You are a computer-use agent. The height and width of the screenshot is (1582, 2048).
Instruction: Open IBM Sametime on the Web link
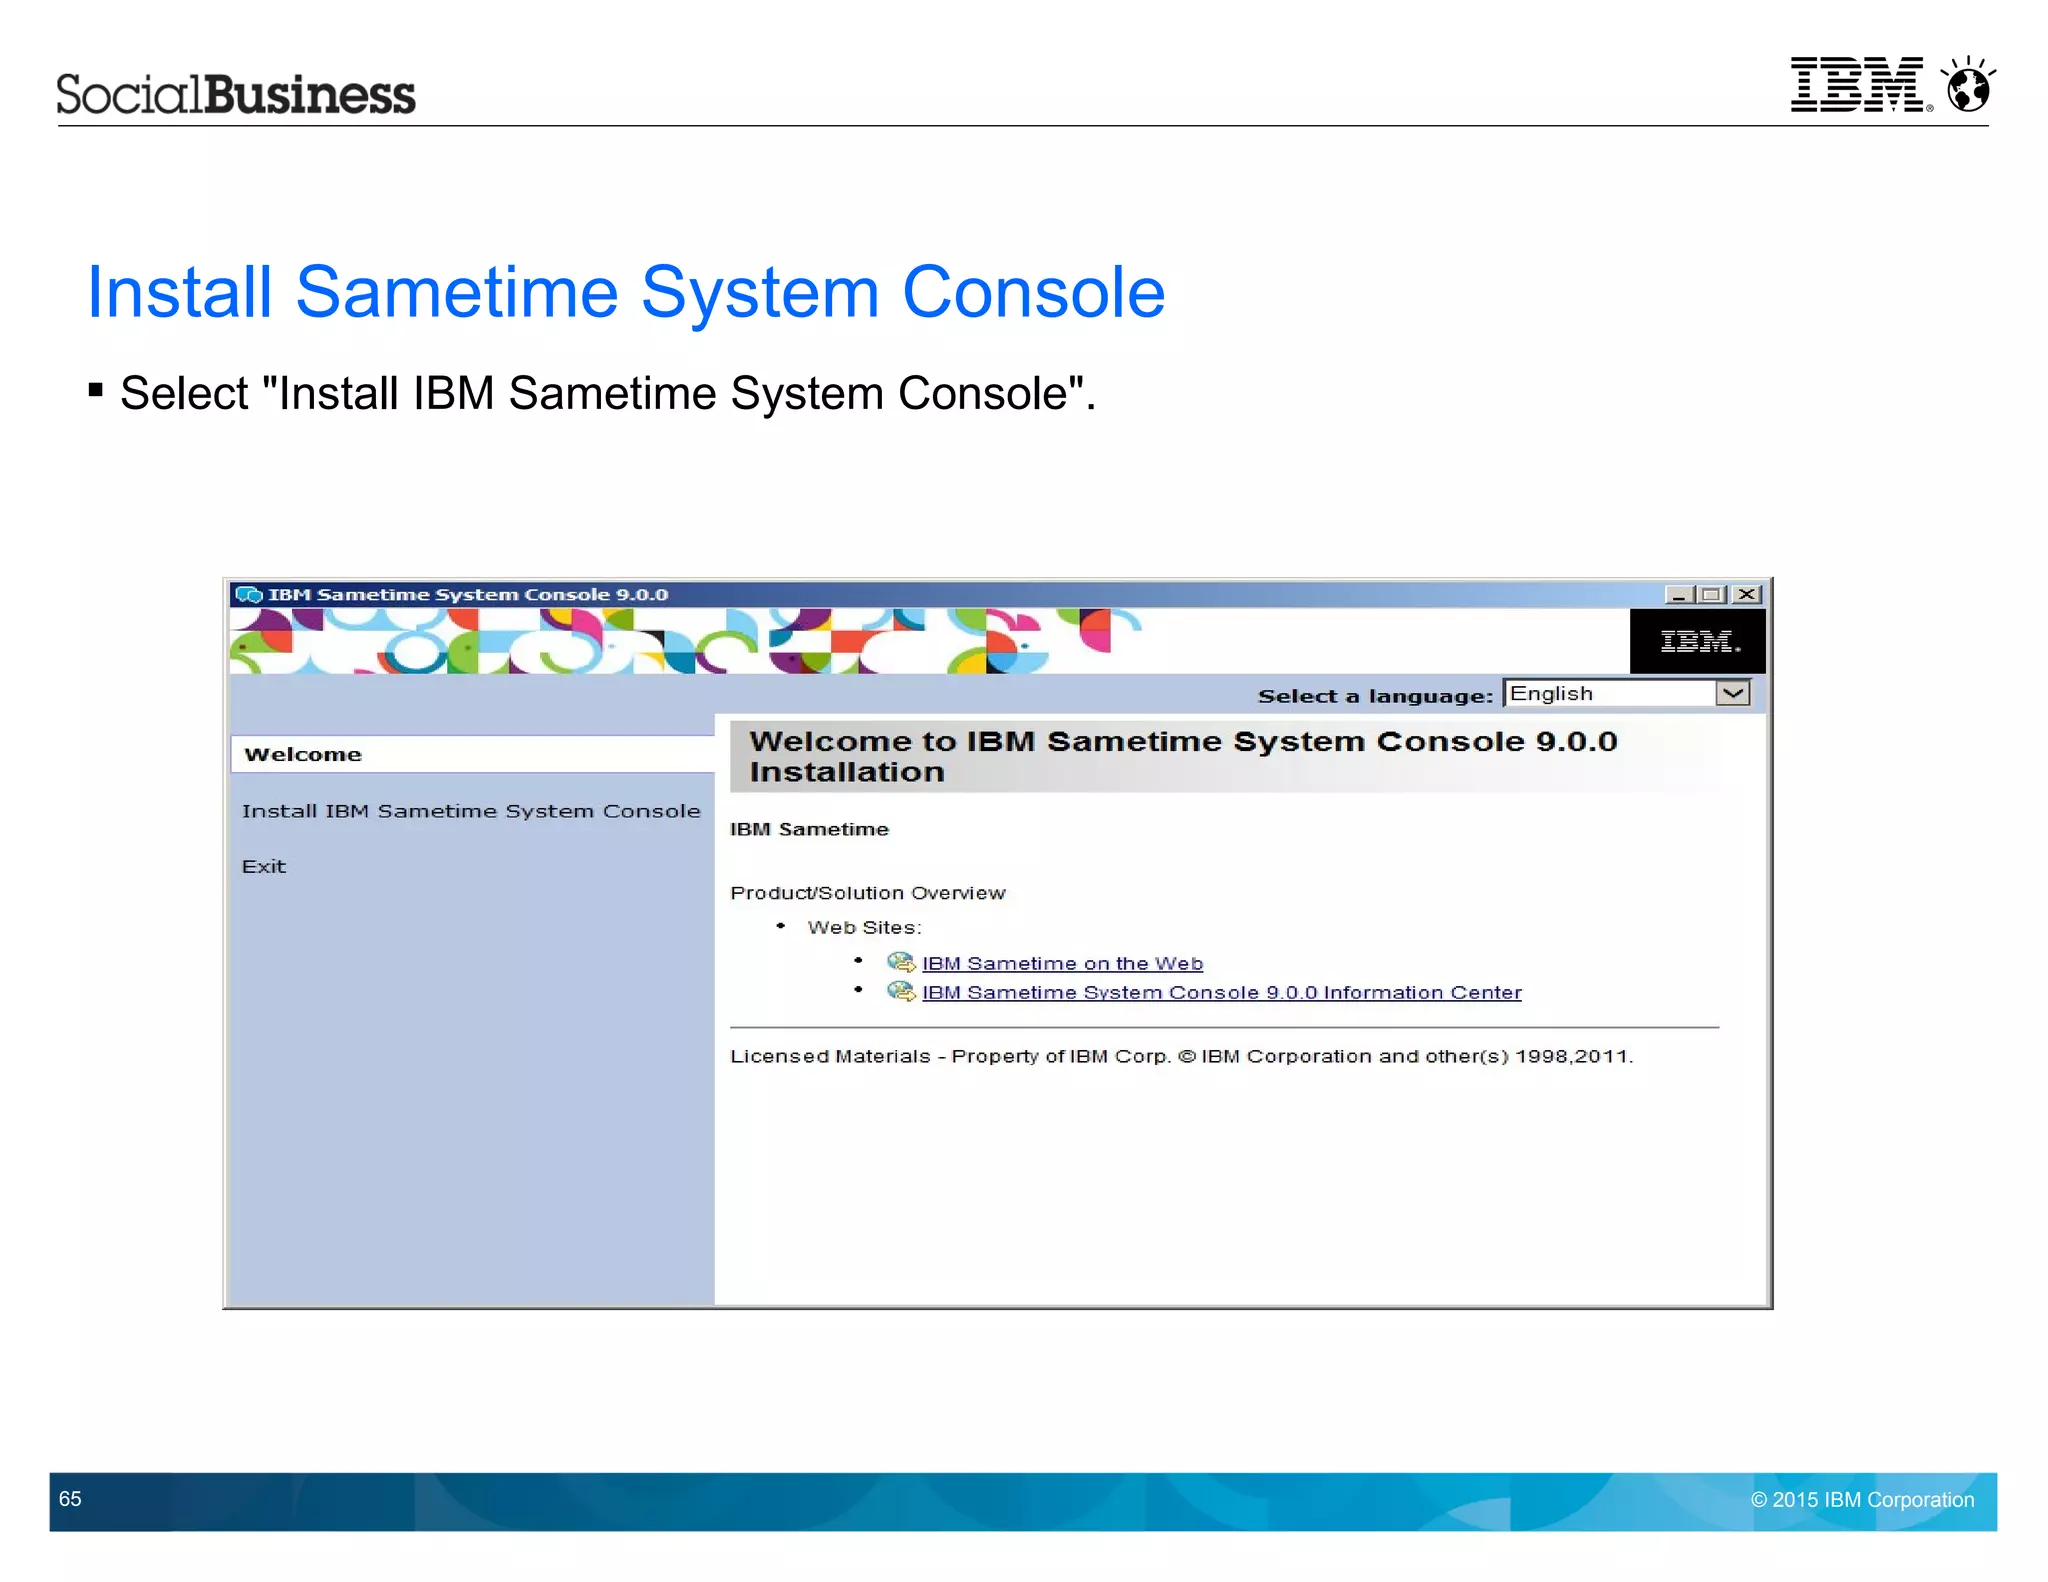pos(1062,963)
